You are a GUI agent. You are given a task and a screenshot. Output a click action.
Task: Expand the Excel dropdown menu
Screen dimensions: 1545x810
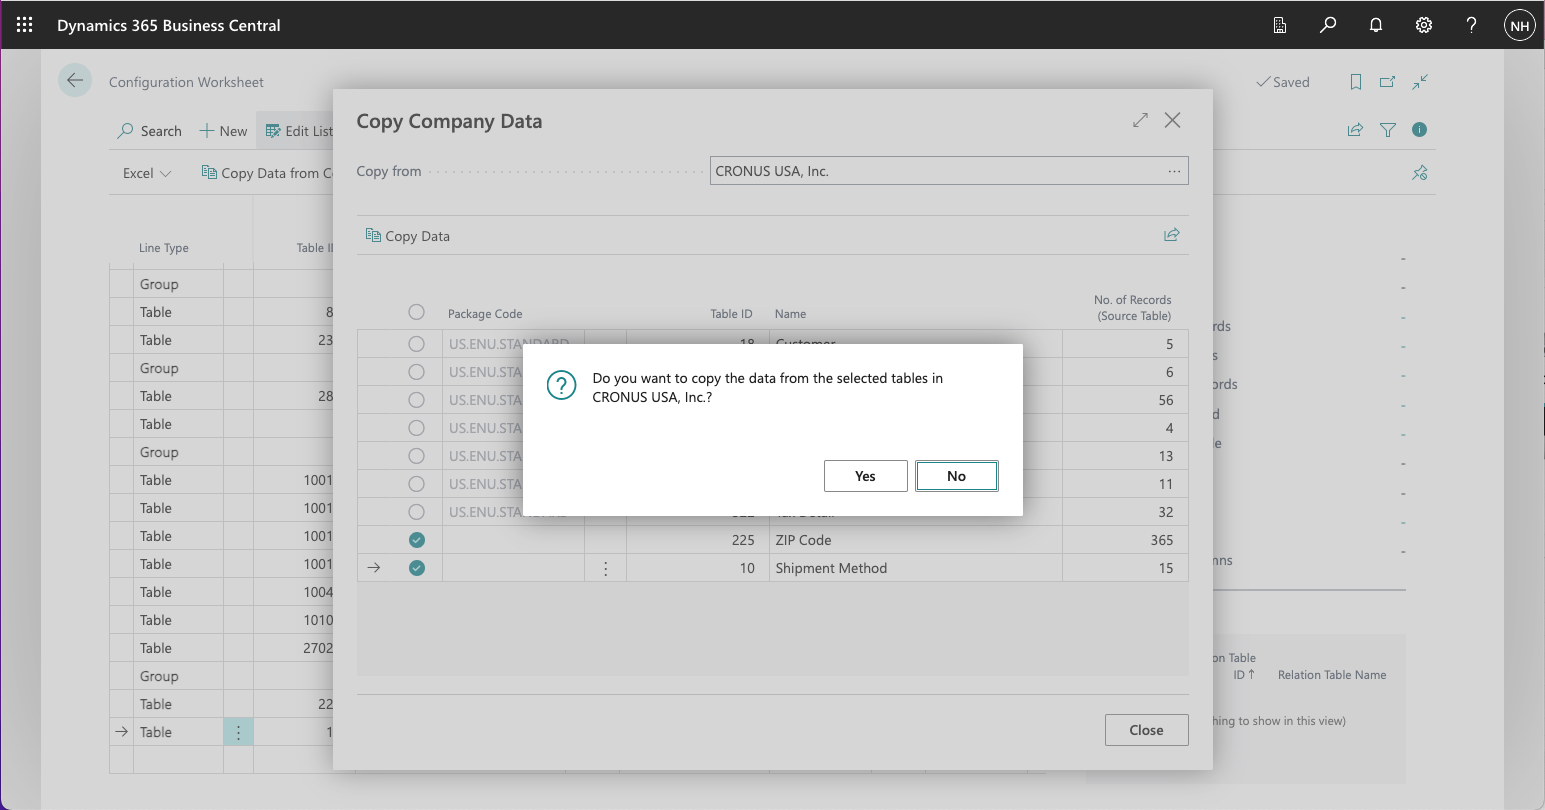pyautogui.click(x=147, y=173)
